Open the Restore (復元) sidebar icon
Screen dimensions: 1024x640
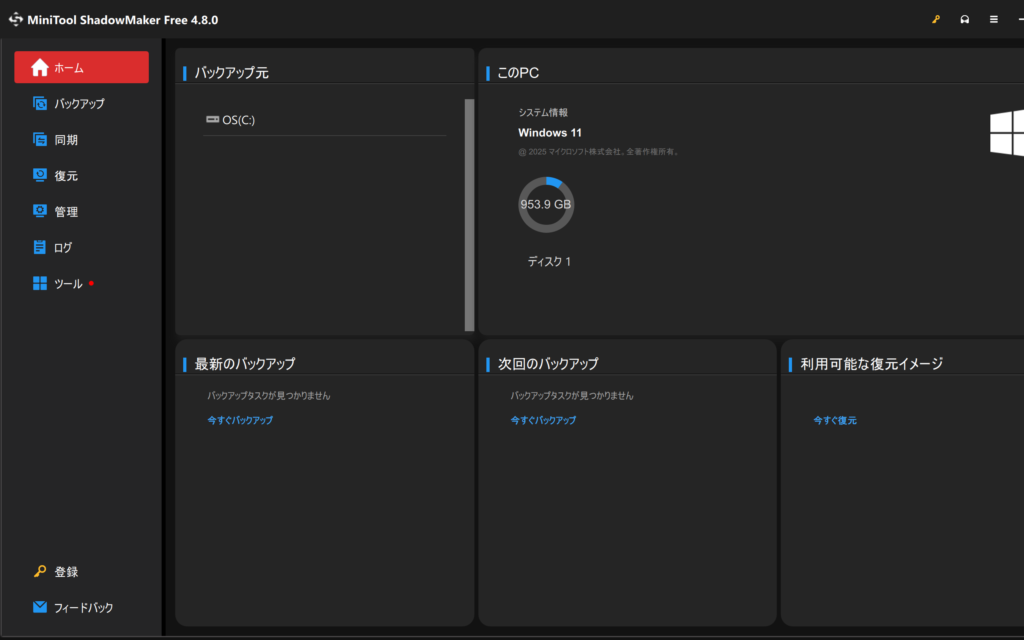40,176
